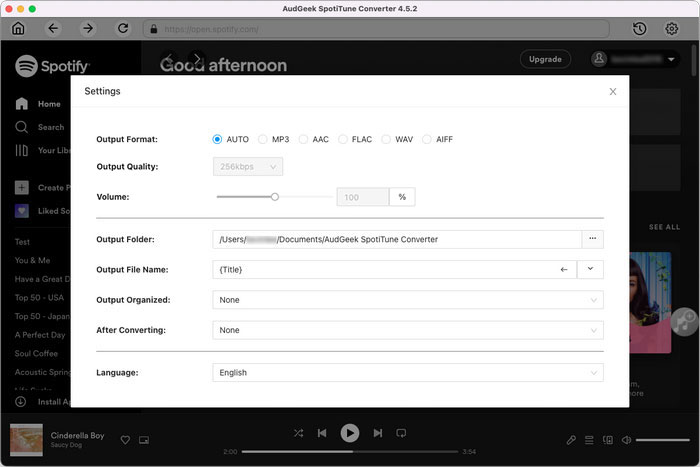Select MP3 output format
This screenshot has height=467, width=700.
coord(262,139)
